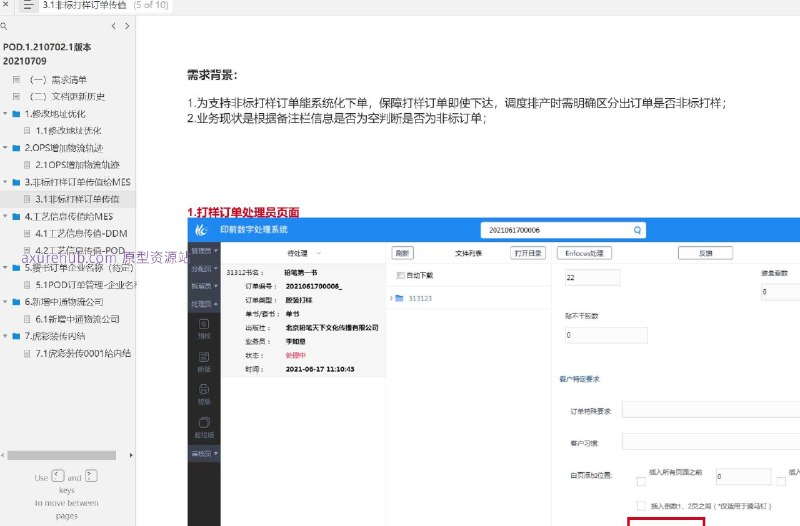The width and height of the screenshot is (800, 526).
Task: Click the 贴不干胶数 input field
Action: [x=606, y=335]
